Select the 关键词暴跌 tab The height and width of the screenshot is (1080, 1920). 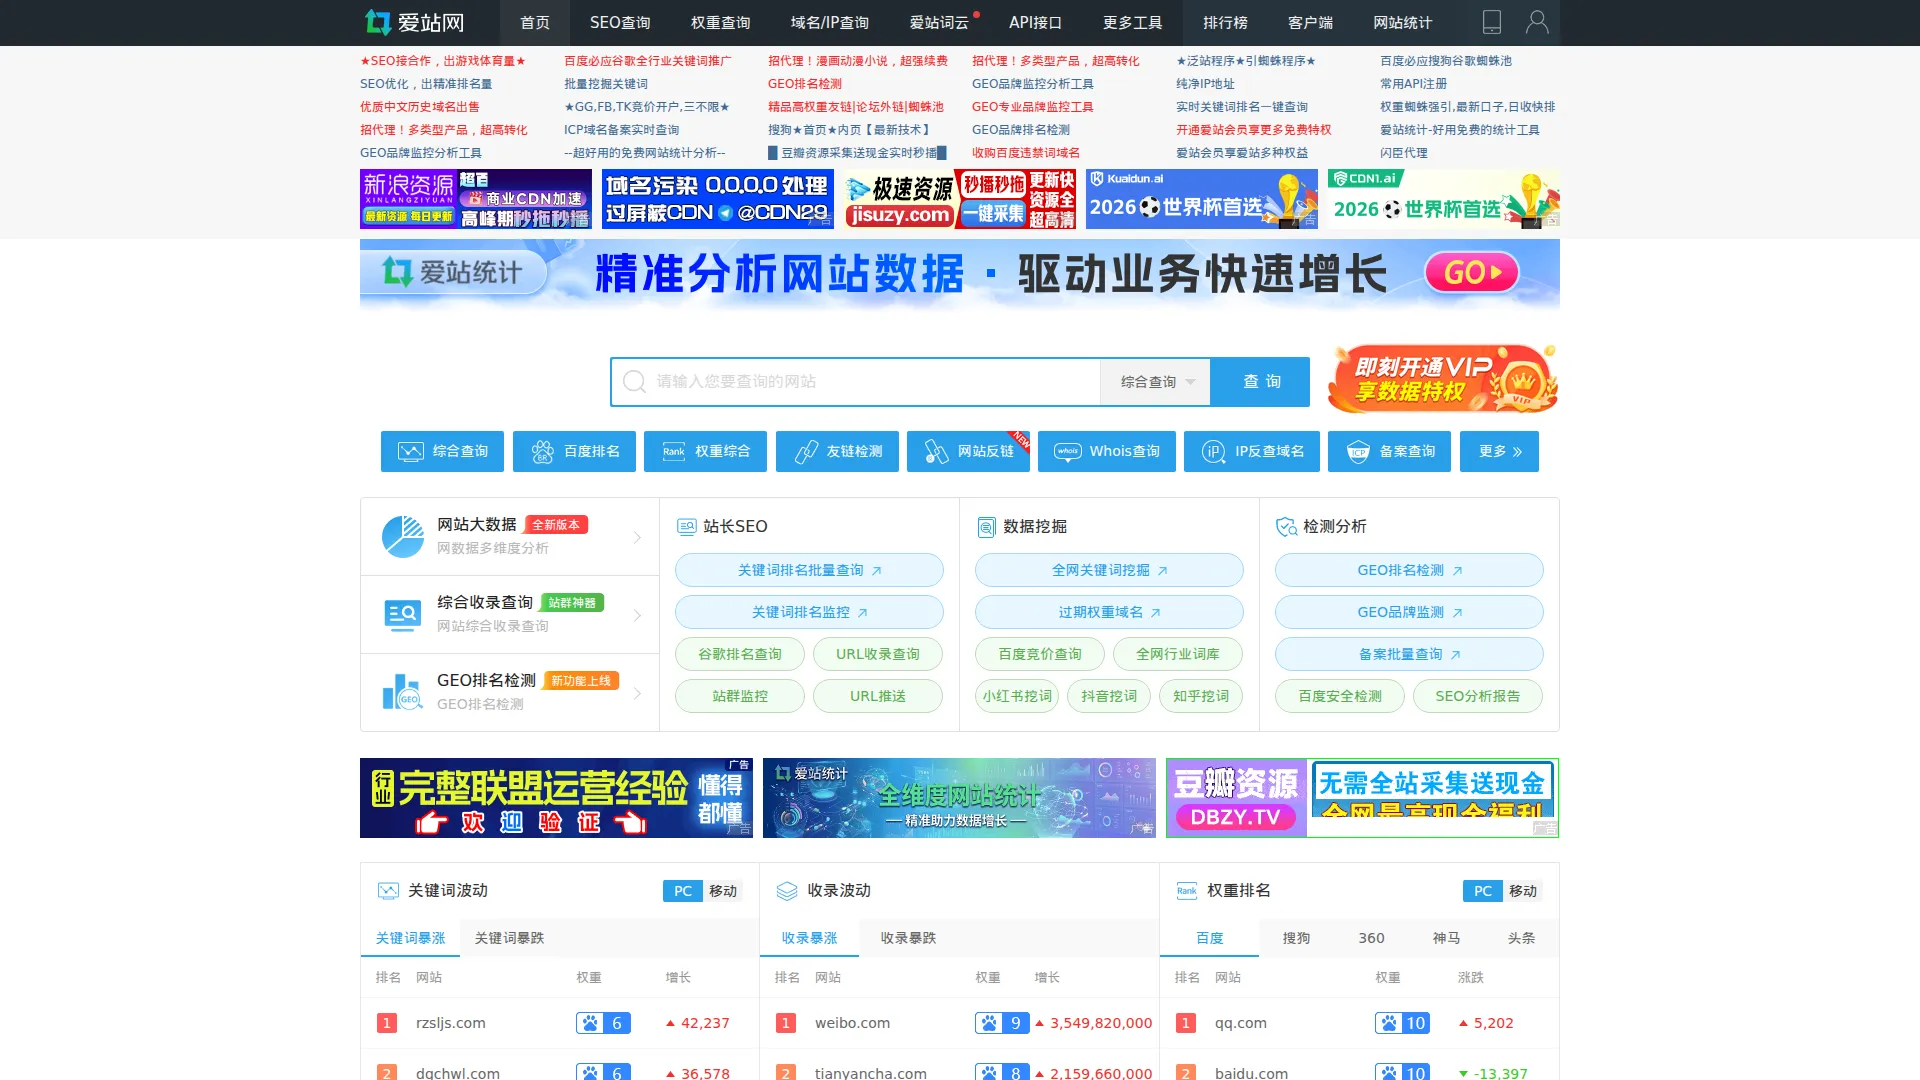pos(509,938)
